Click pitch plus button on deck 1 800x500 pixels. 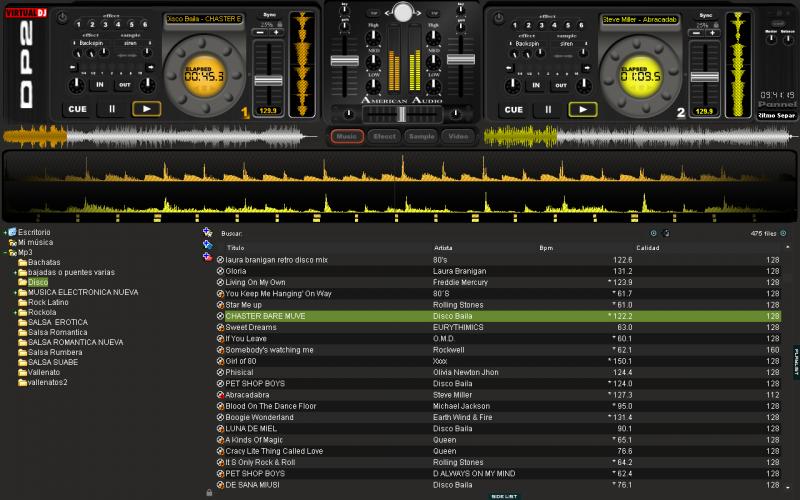coord(277,32)
